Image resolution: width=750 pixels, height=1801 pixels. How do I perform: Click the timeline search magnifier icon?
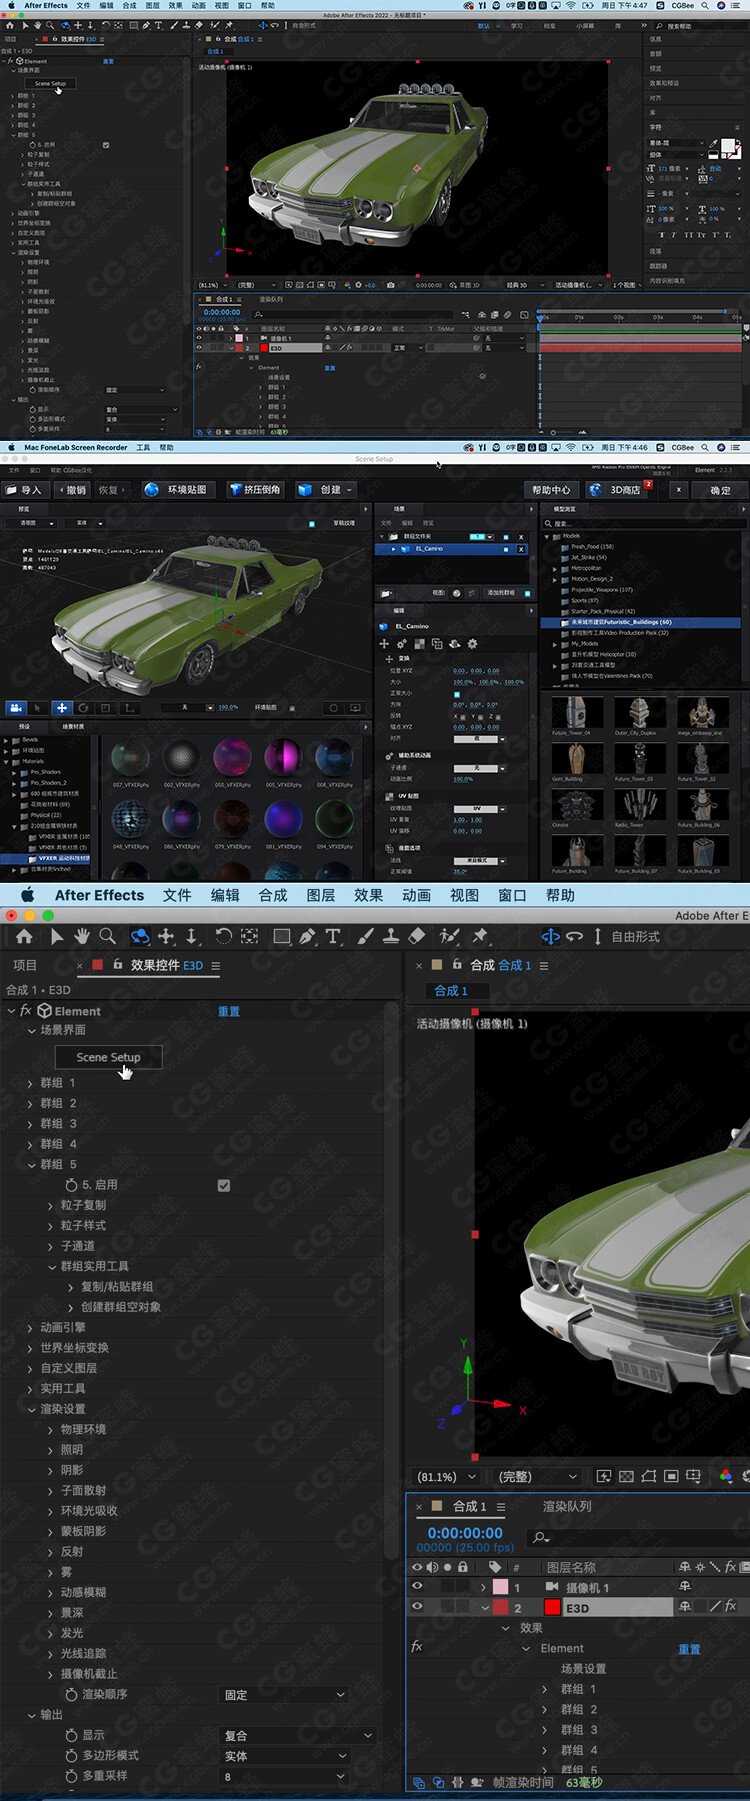point(541,1537)
